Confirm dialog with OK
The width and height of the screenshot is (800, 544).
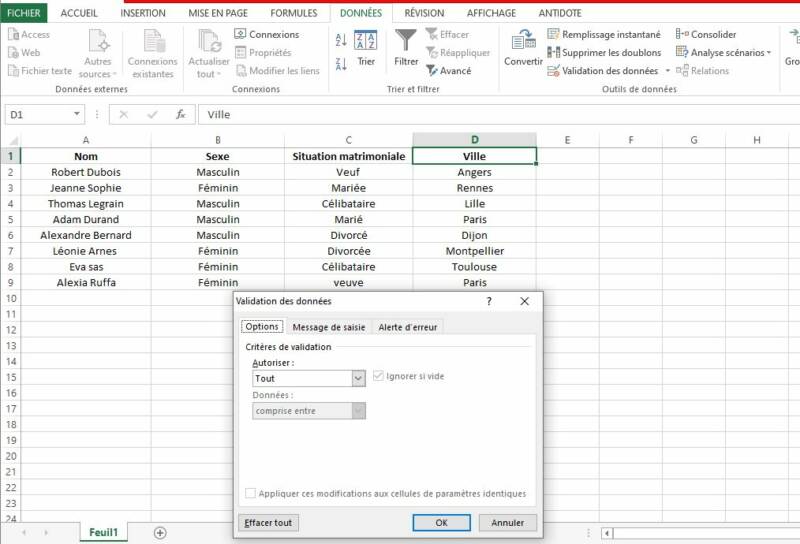[x=441, y=523]
